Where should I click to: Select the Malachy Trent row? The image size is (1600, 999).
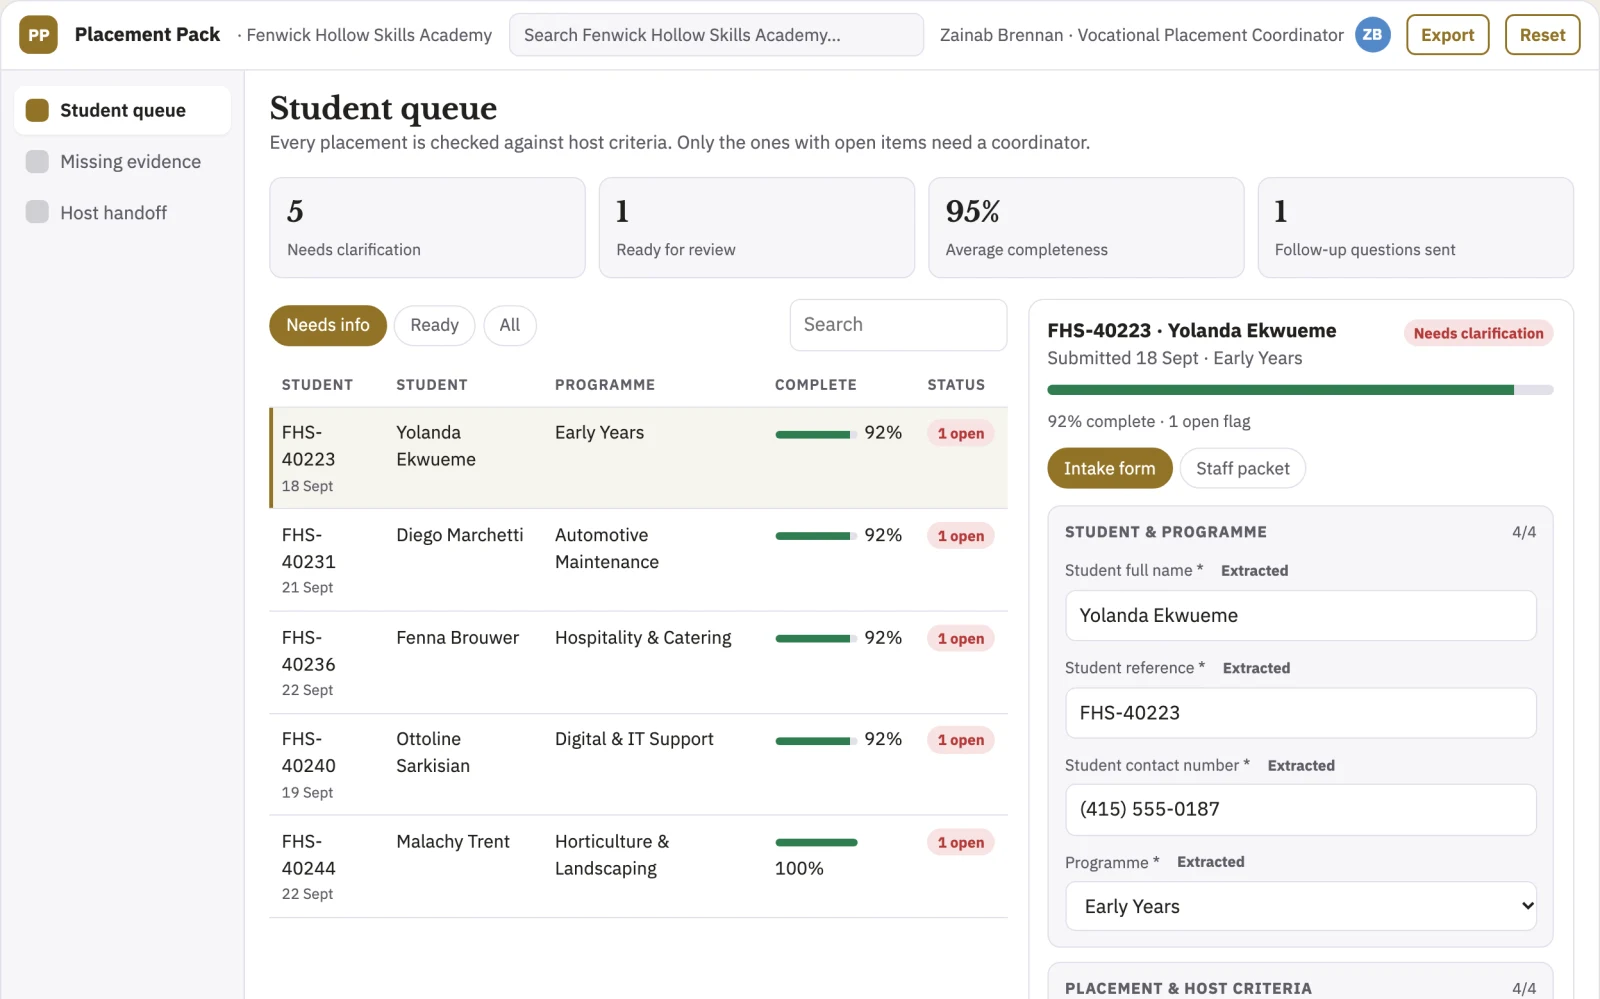coord(638,867)
